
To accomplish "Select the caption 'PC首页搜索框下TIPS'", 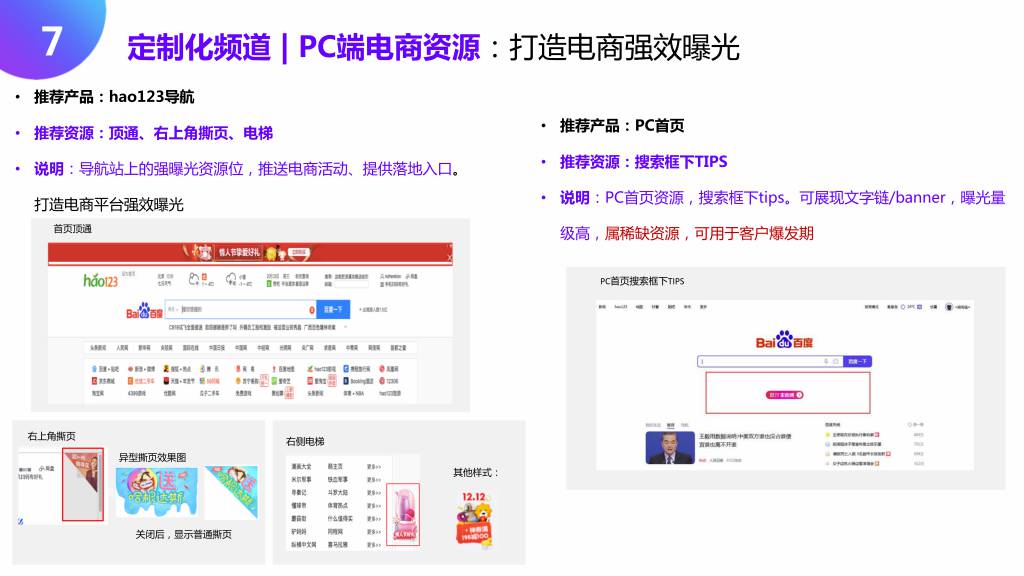I will click(x=642, y=281).
